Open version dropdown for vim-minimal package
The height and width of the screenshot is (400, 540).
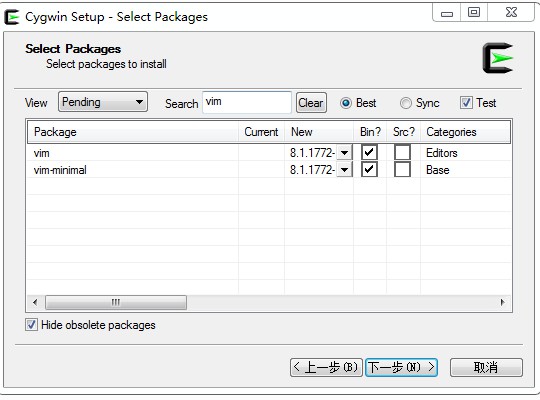pos(344,170)
